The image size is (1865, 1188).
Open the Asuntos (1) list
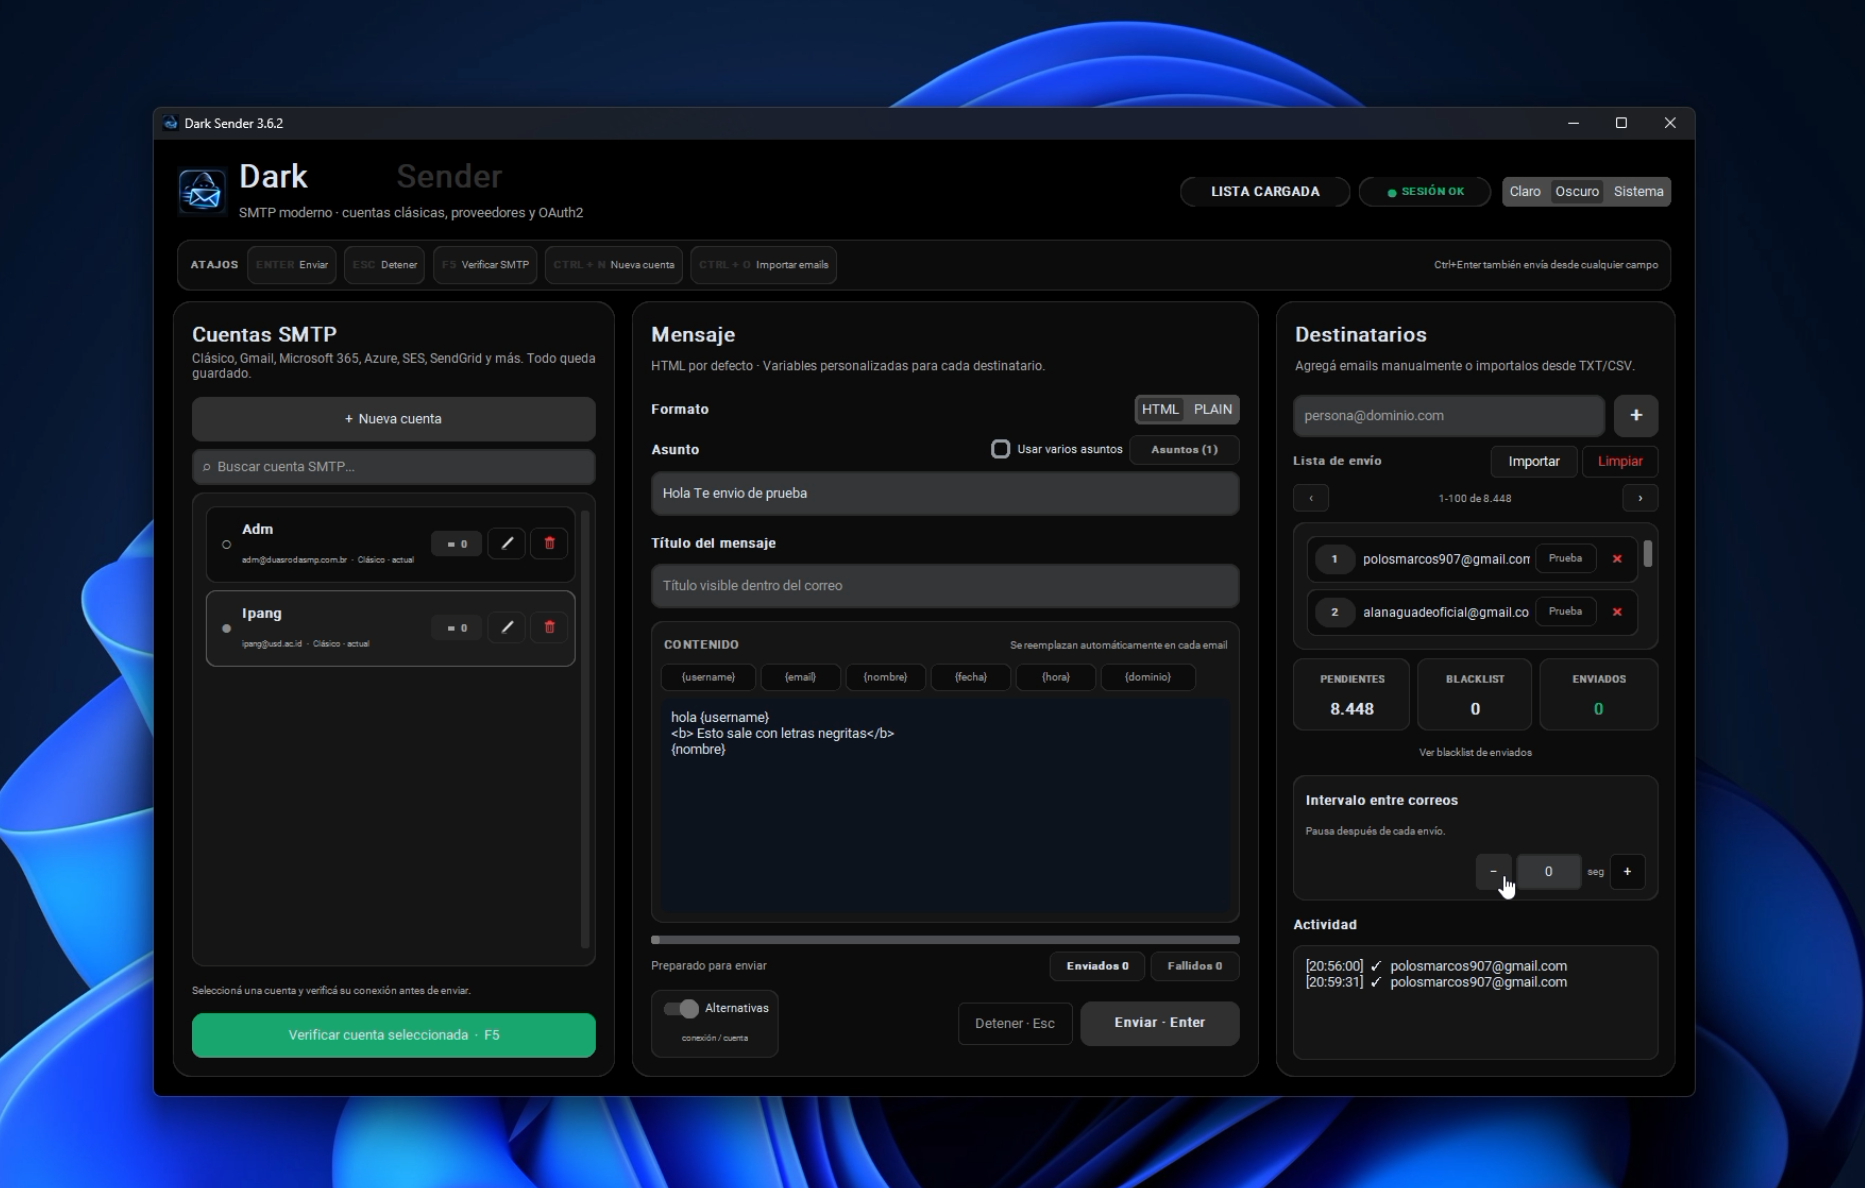(1184, 449)
